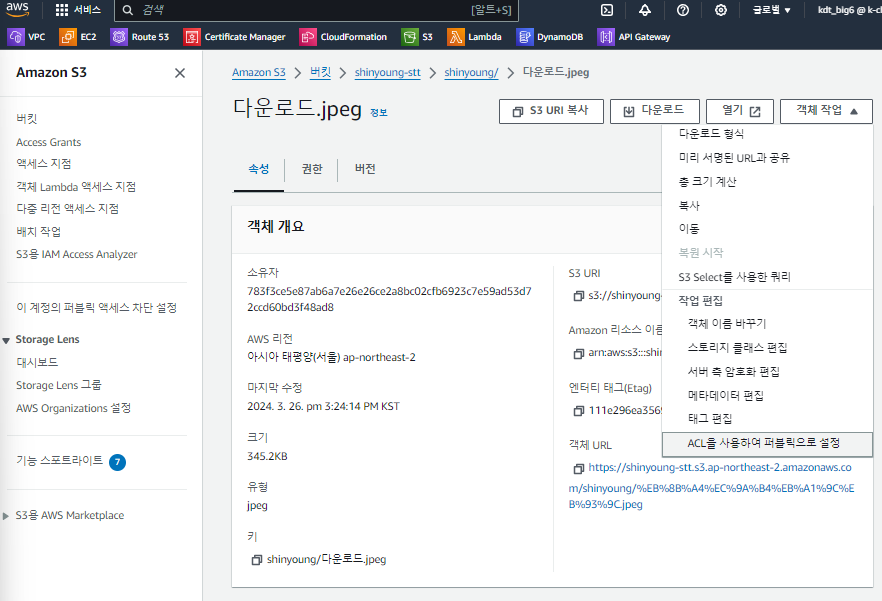Image resolution: width=882 pixels, height=601 pixels.
Task: Copy the Amazon resource name ARN icon
Action: pyautogui.click(x=578, y=354)
